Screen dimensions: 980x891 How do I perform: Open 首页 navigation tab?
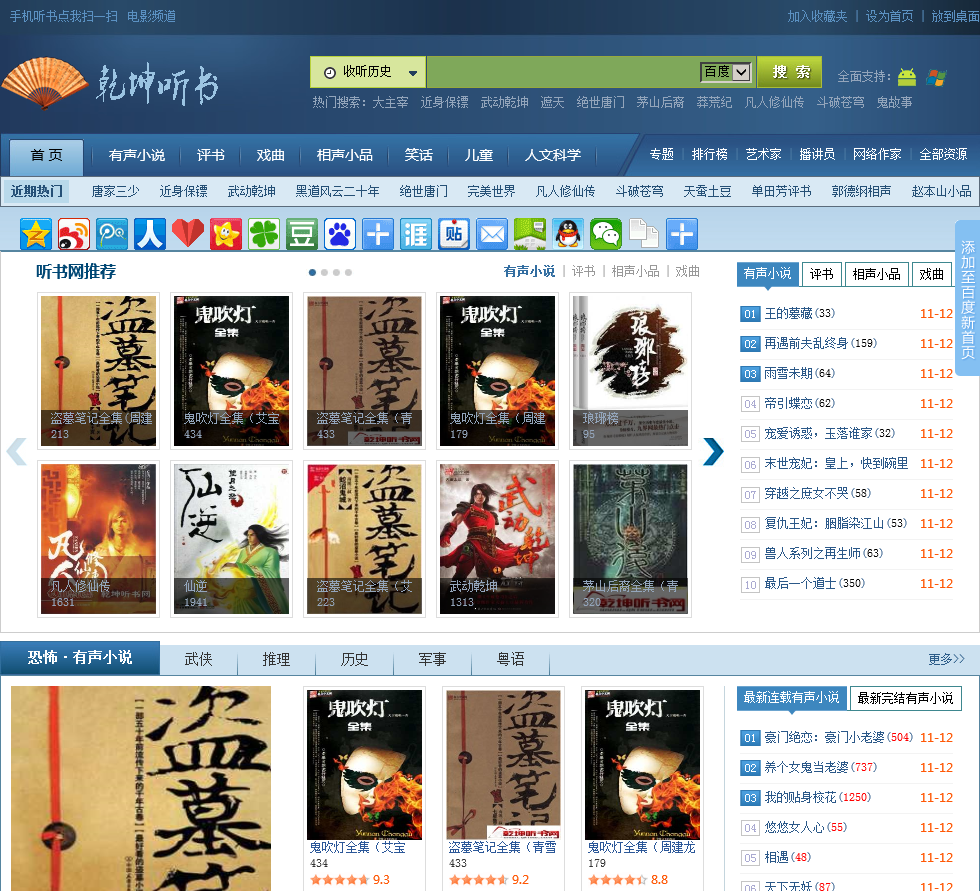[x=46, y=156]
